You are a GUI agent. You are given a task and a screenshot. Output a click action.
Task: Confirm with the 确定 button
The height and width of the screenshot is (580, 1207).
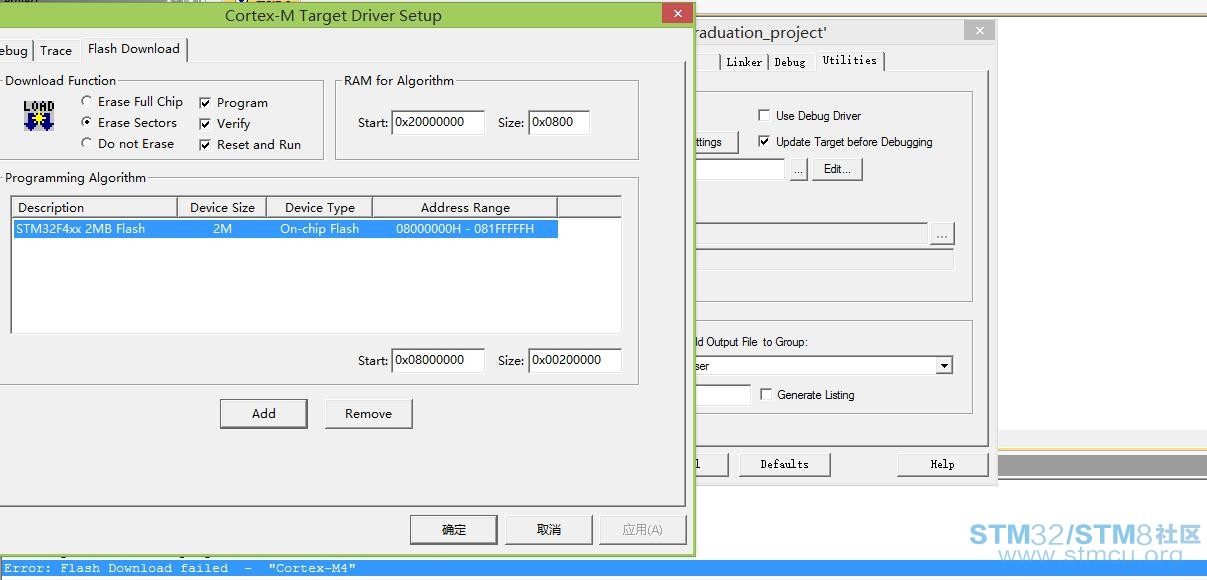pyautogui.click(x=454, y=530)
